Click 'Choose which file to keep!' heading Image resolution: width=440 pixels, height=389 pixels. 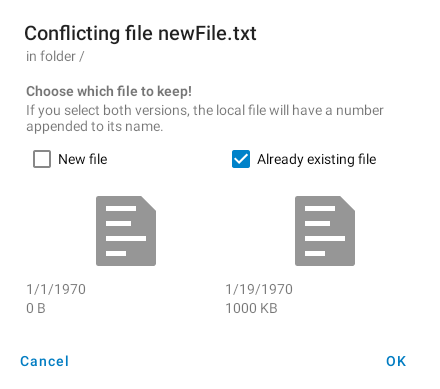[x=109, y=91]
